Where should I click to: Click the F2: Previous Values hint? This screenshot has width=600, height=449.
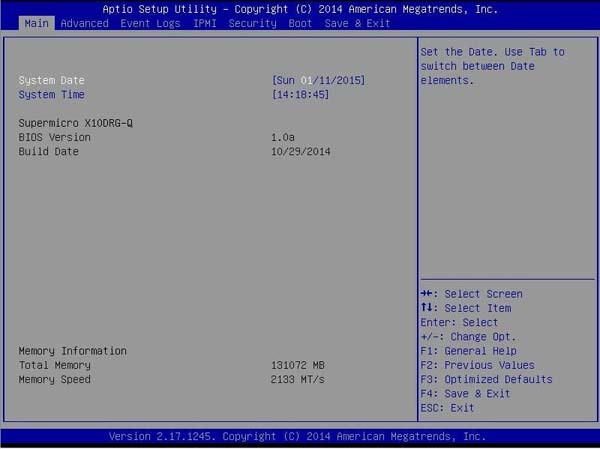[x=478, y=365]
